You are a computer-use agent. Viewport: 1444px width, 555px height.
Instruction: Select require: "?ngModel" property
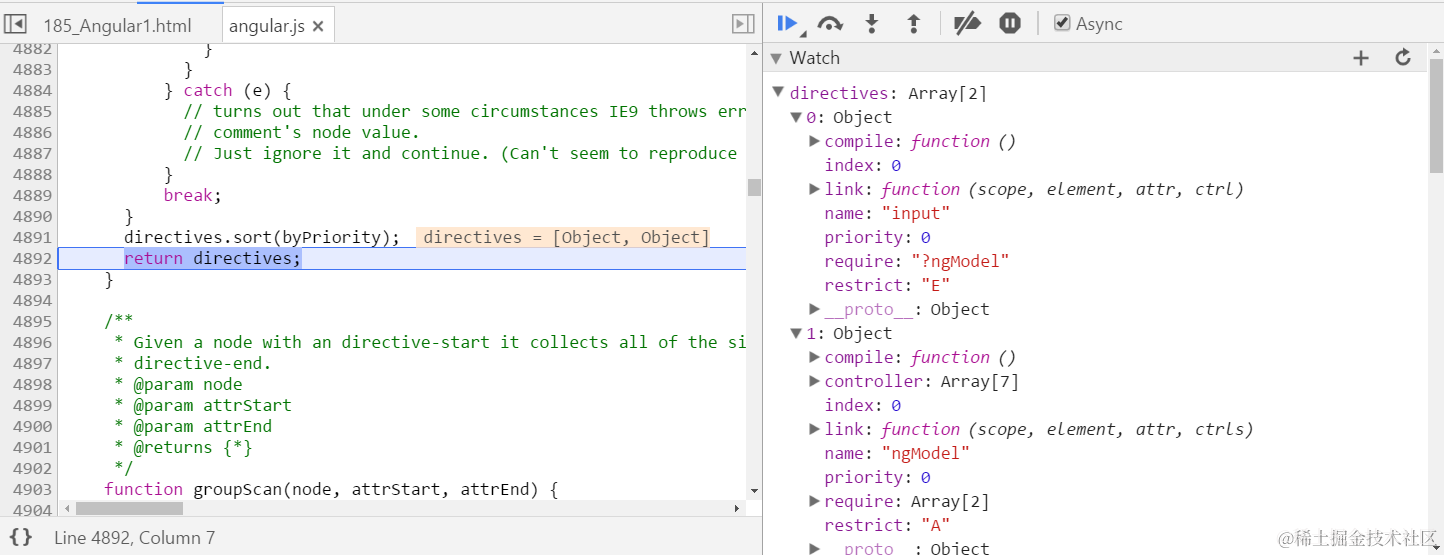coord(917,261)
